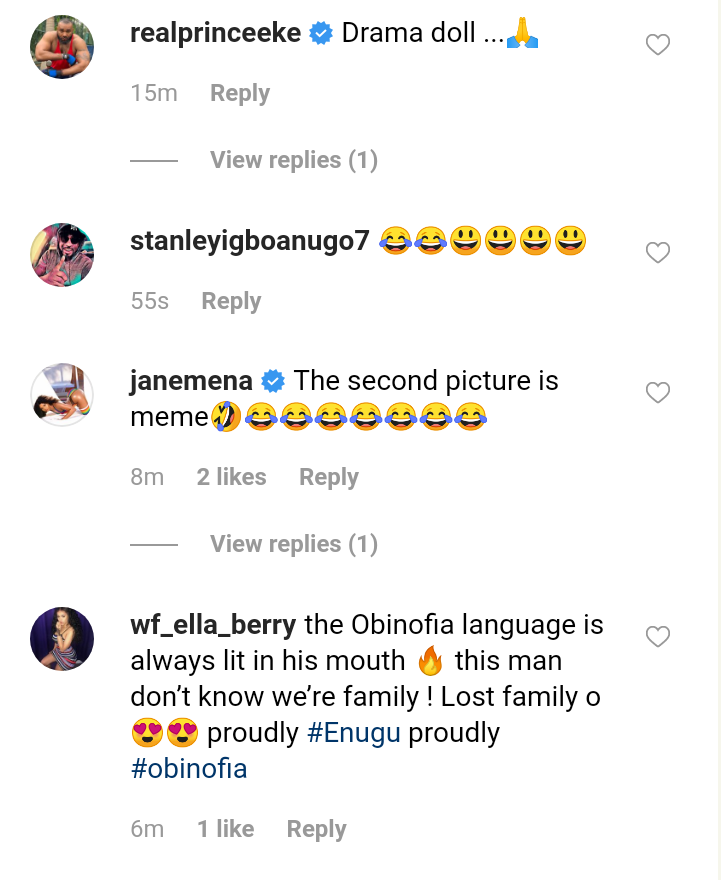Screen dimensions: 721x880
Task: Open realprinceeke's profile picture
Action: 62,47
